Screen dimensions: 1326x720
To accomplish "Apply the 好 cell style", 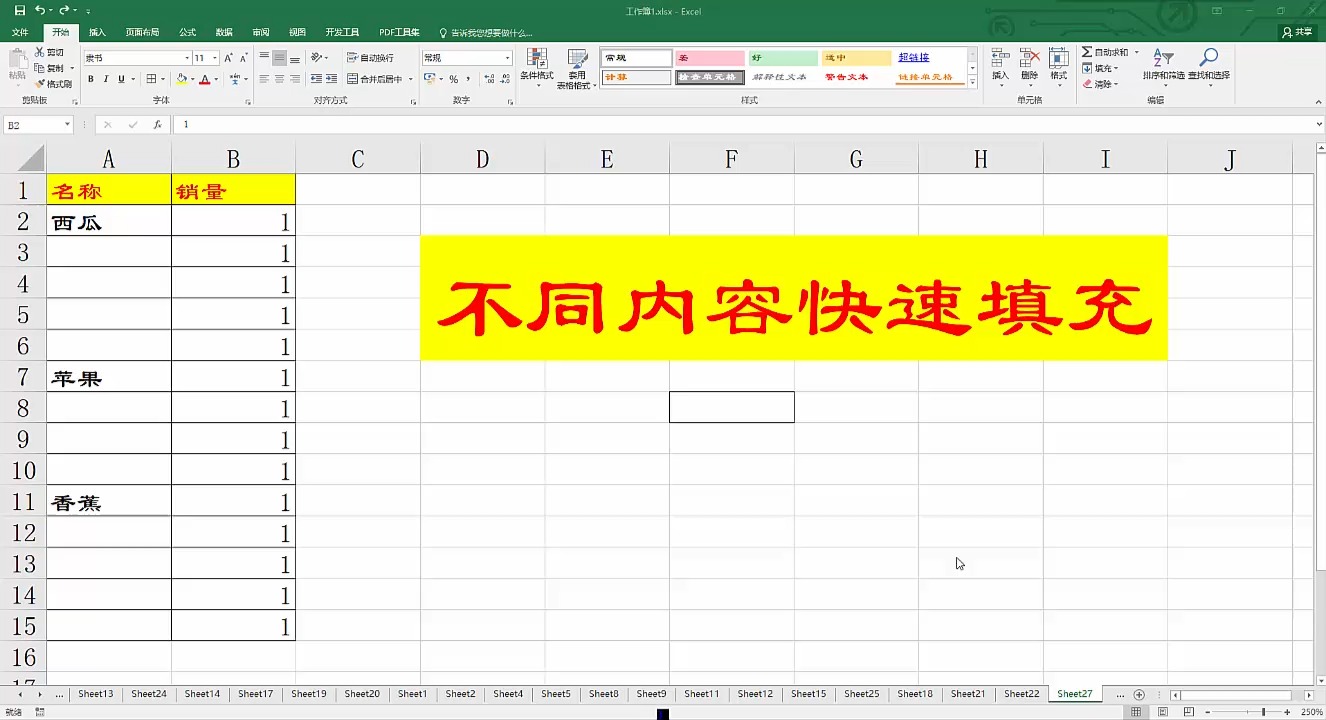I will 783,58.
